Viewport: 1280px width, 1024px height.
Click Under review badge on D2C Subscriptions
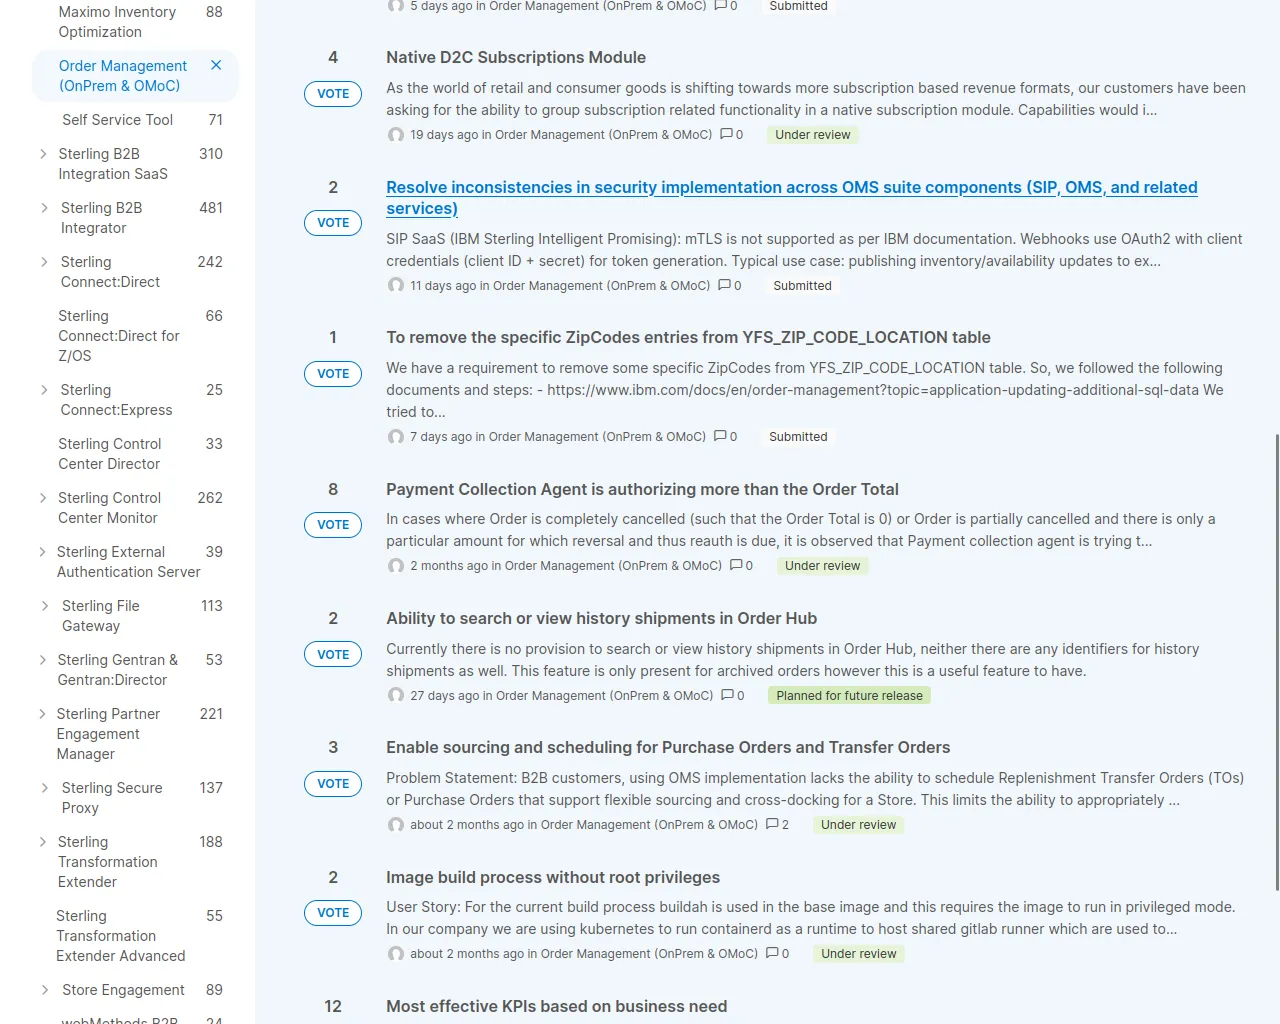click(812, 134)
